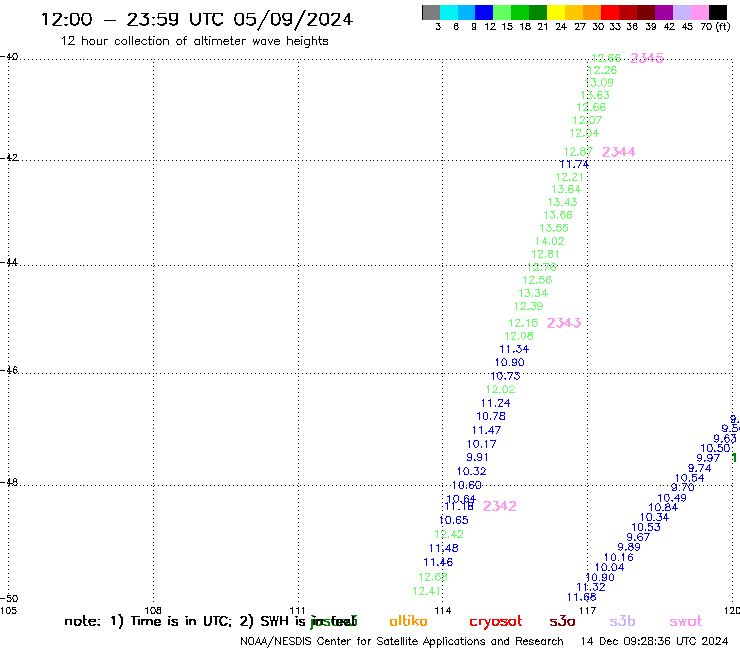Click the wave height value 13.55
Screen dimensions: 740x650
click(x=554, y=228)
